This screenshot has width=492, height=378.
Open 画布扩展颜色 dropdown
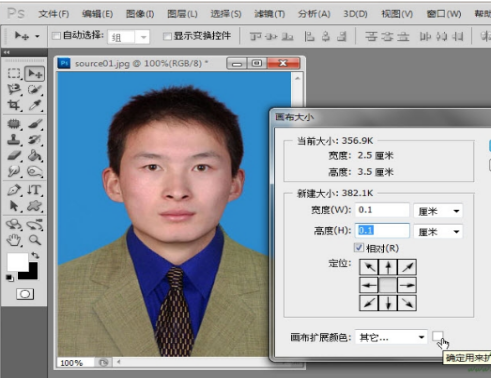coord(391,337)
